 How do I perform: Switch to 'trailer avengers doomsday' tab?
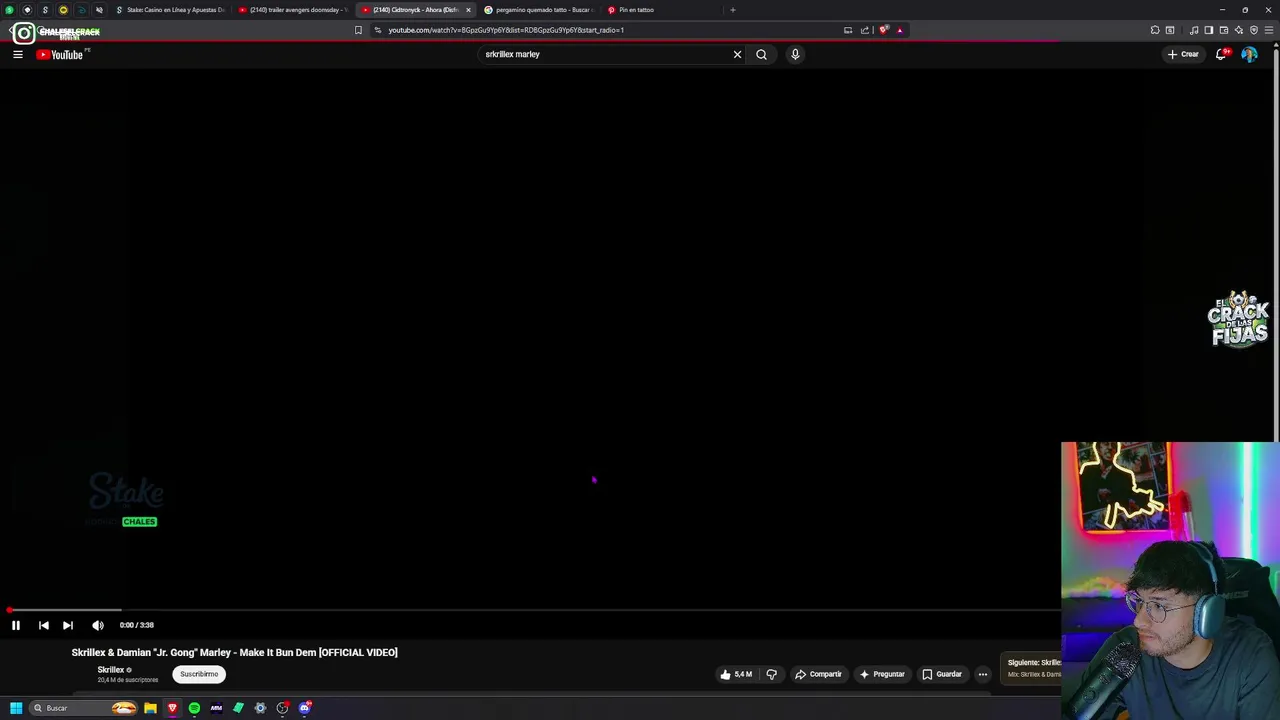click(293, 10)
